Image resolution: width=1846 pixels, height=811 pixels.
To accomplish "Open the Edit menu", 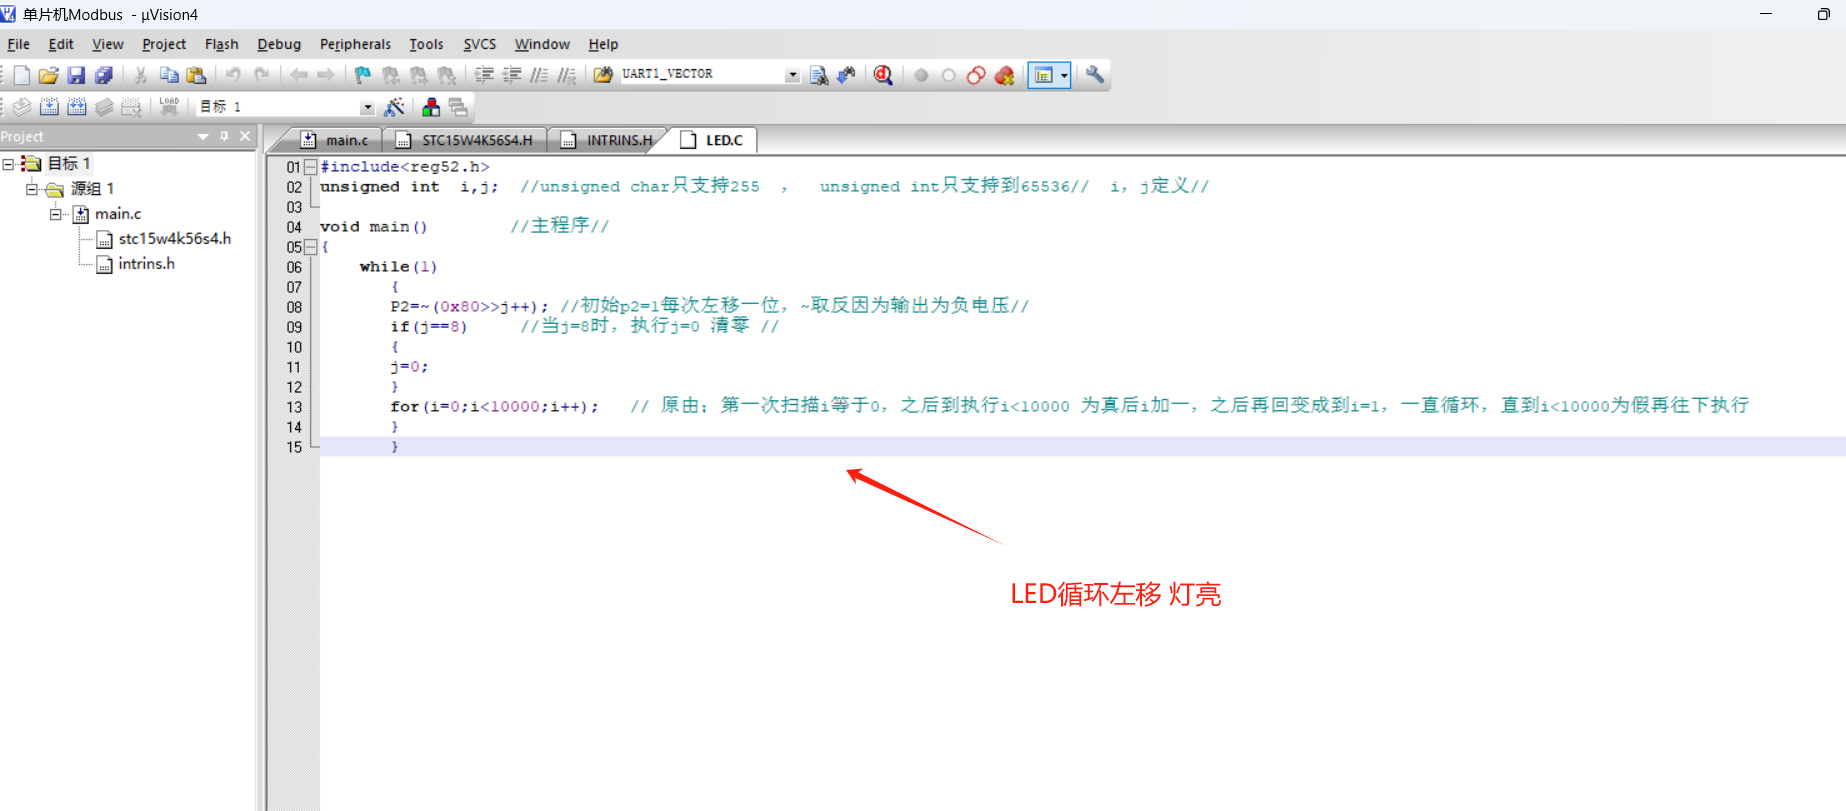I will click(61, 44).
